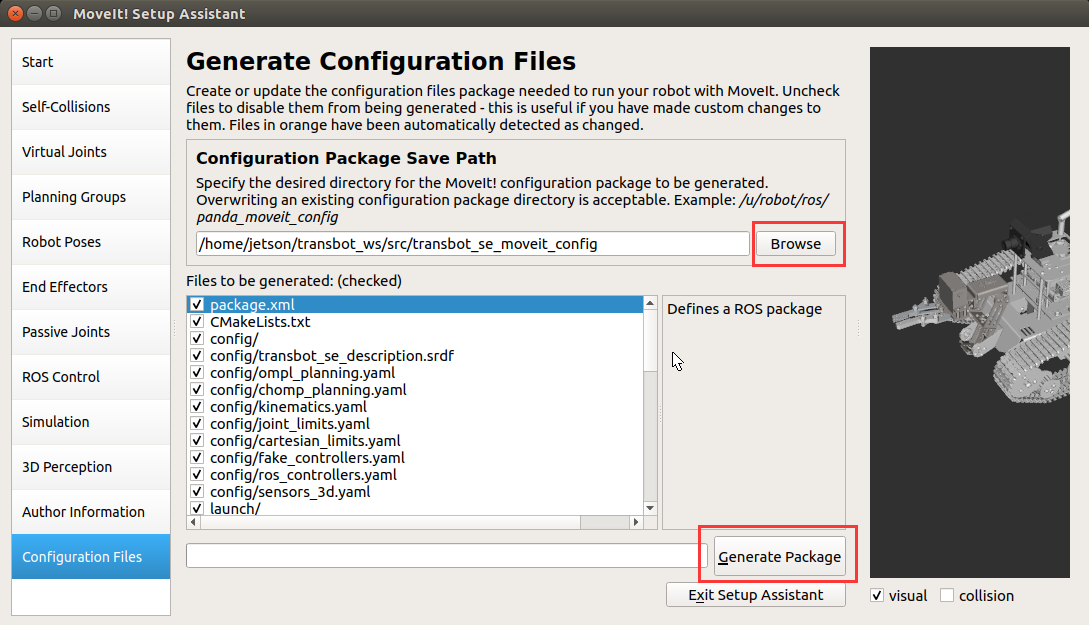The height and width of the screenshot is (625, 1089).
Task: Uncheck config/sensors_3d.yaml checkbox
Action: pyautogui.click(x=197, y=492)
